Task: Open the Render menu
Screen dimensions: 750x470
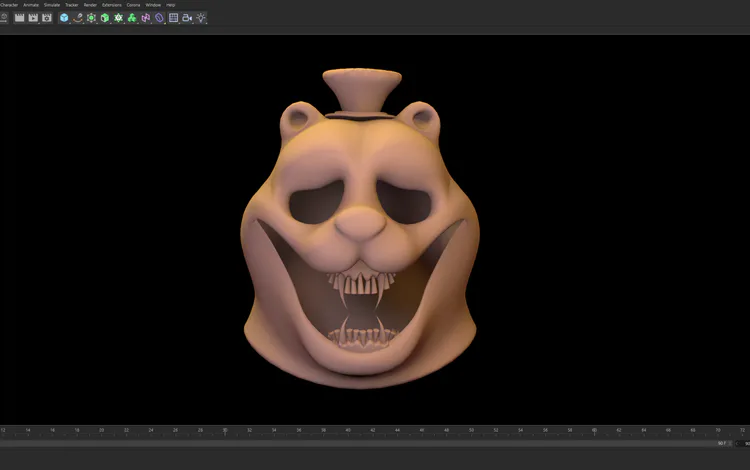Action: (x=90, y=5)
